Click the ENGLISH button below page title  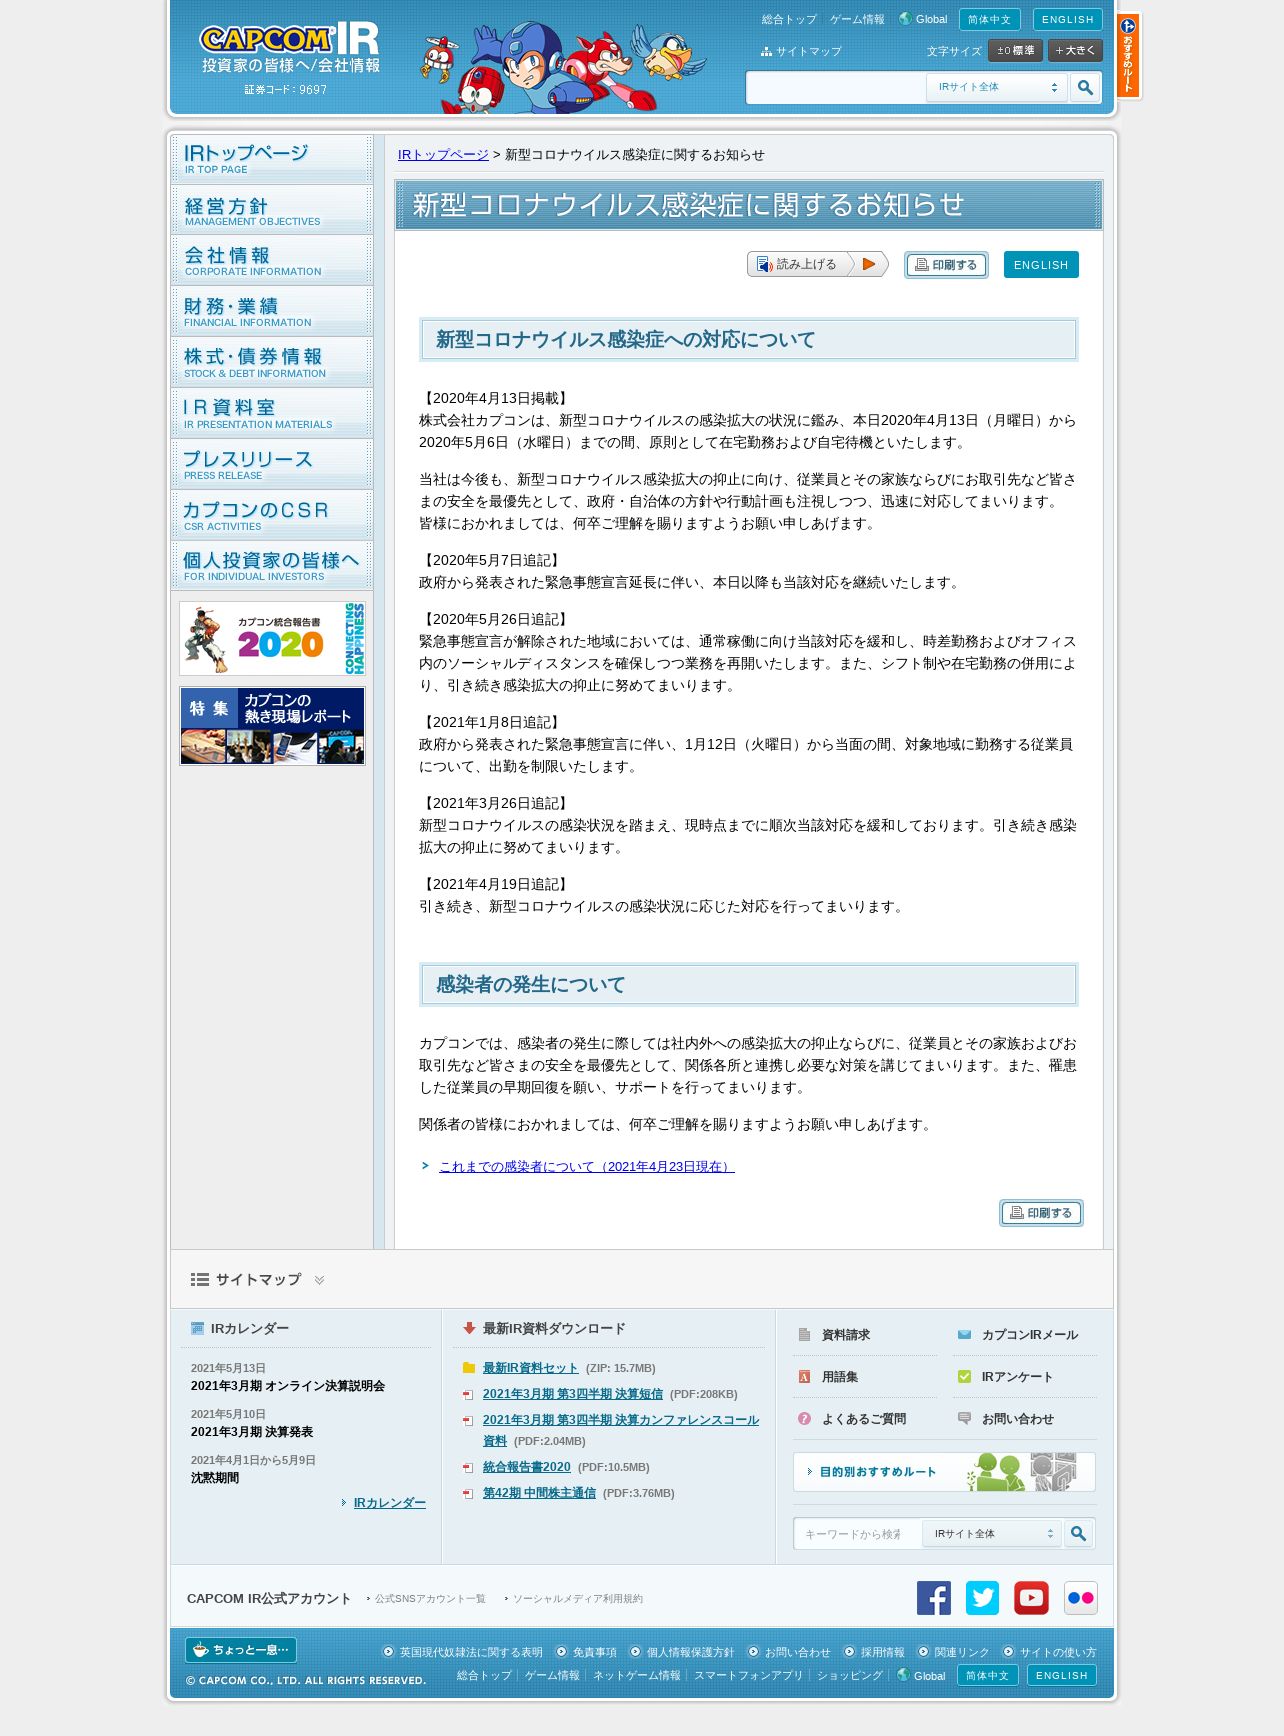pyautogui.click(x=1041, y=265)
